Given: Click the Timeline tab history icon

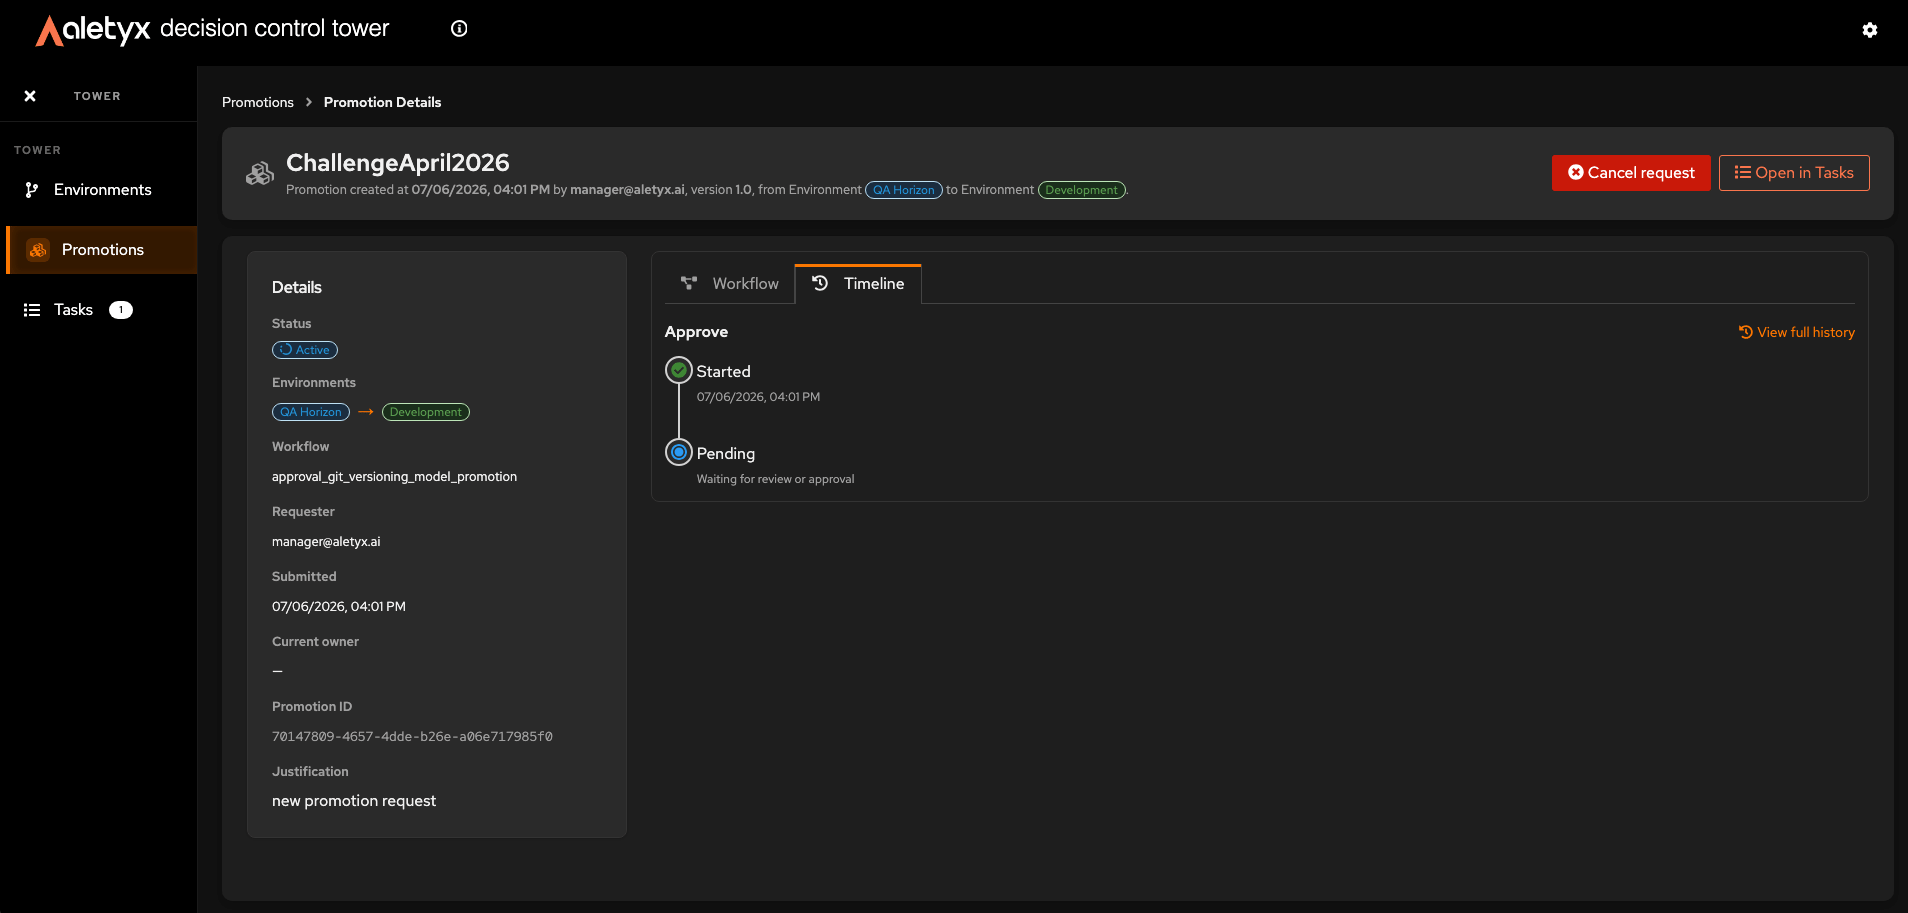Looking at the screenshot, I should coord(820,283).
